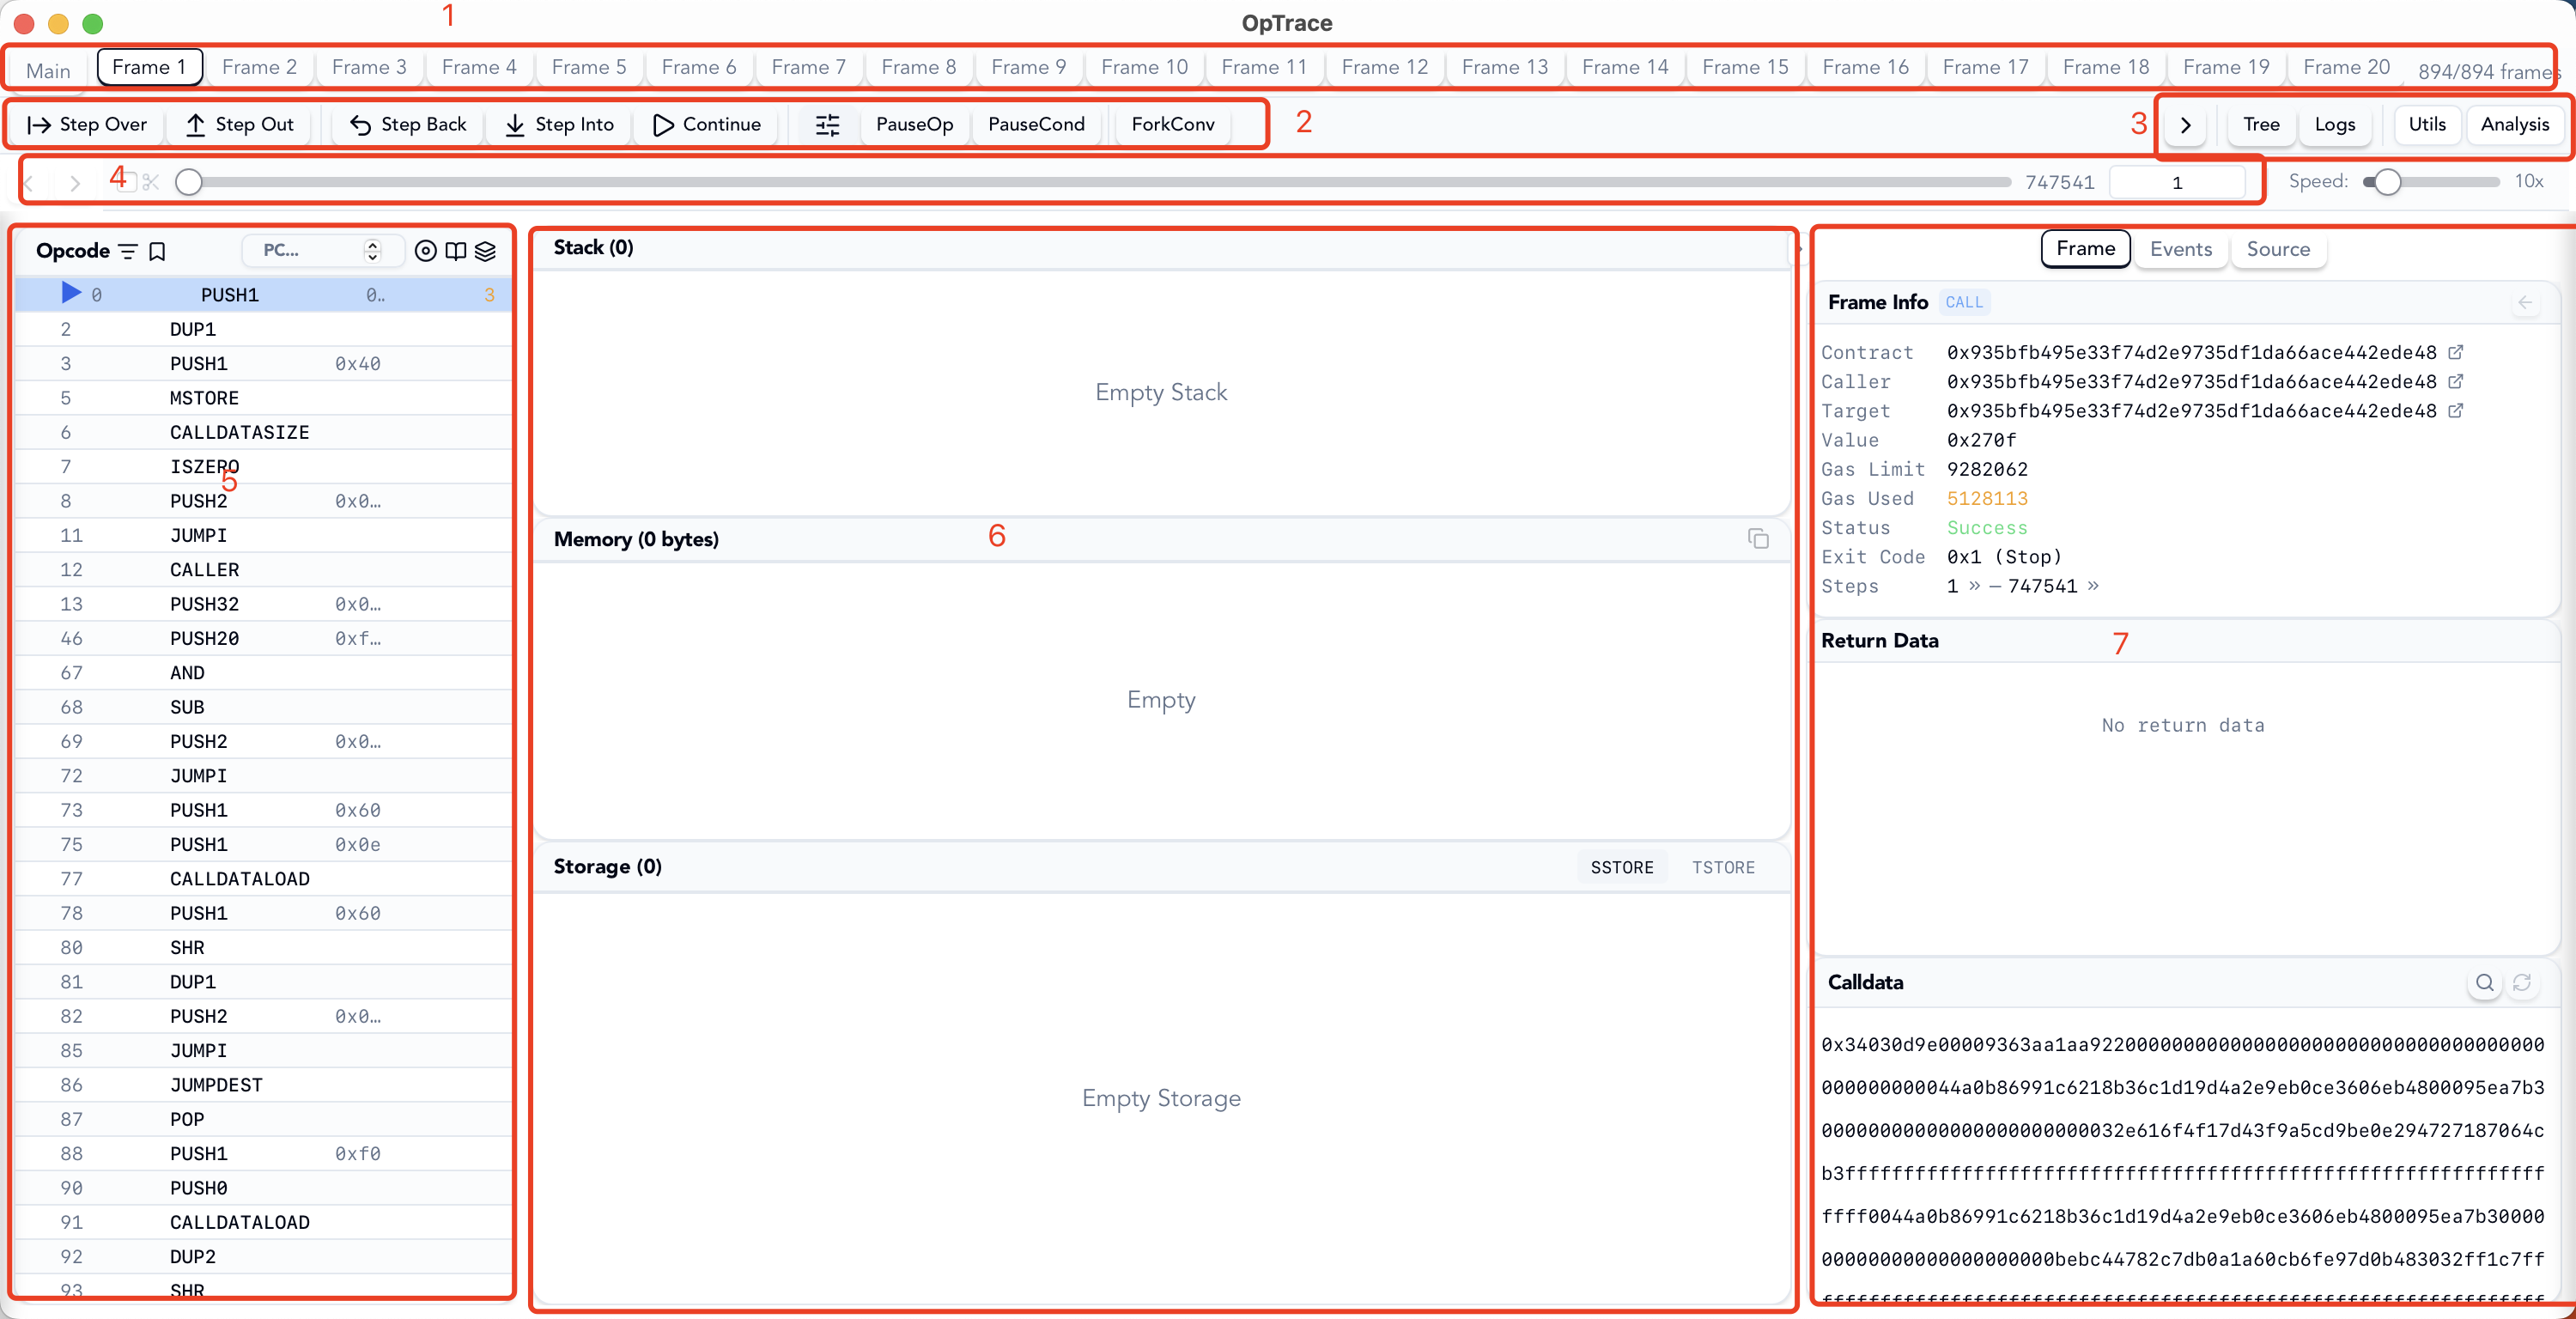
Task: Open the PC column dropdown selector
Action: (x=322, y=251)
